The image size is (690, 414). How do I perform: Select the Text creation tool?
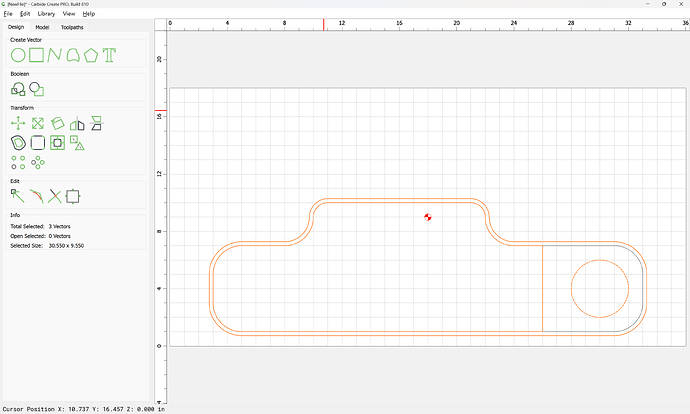tap(109, 55)
